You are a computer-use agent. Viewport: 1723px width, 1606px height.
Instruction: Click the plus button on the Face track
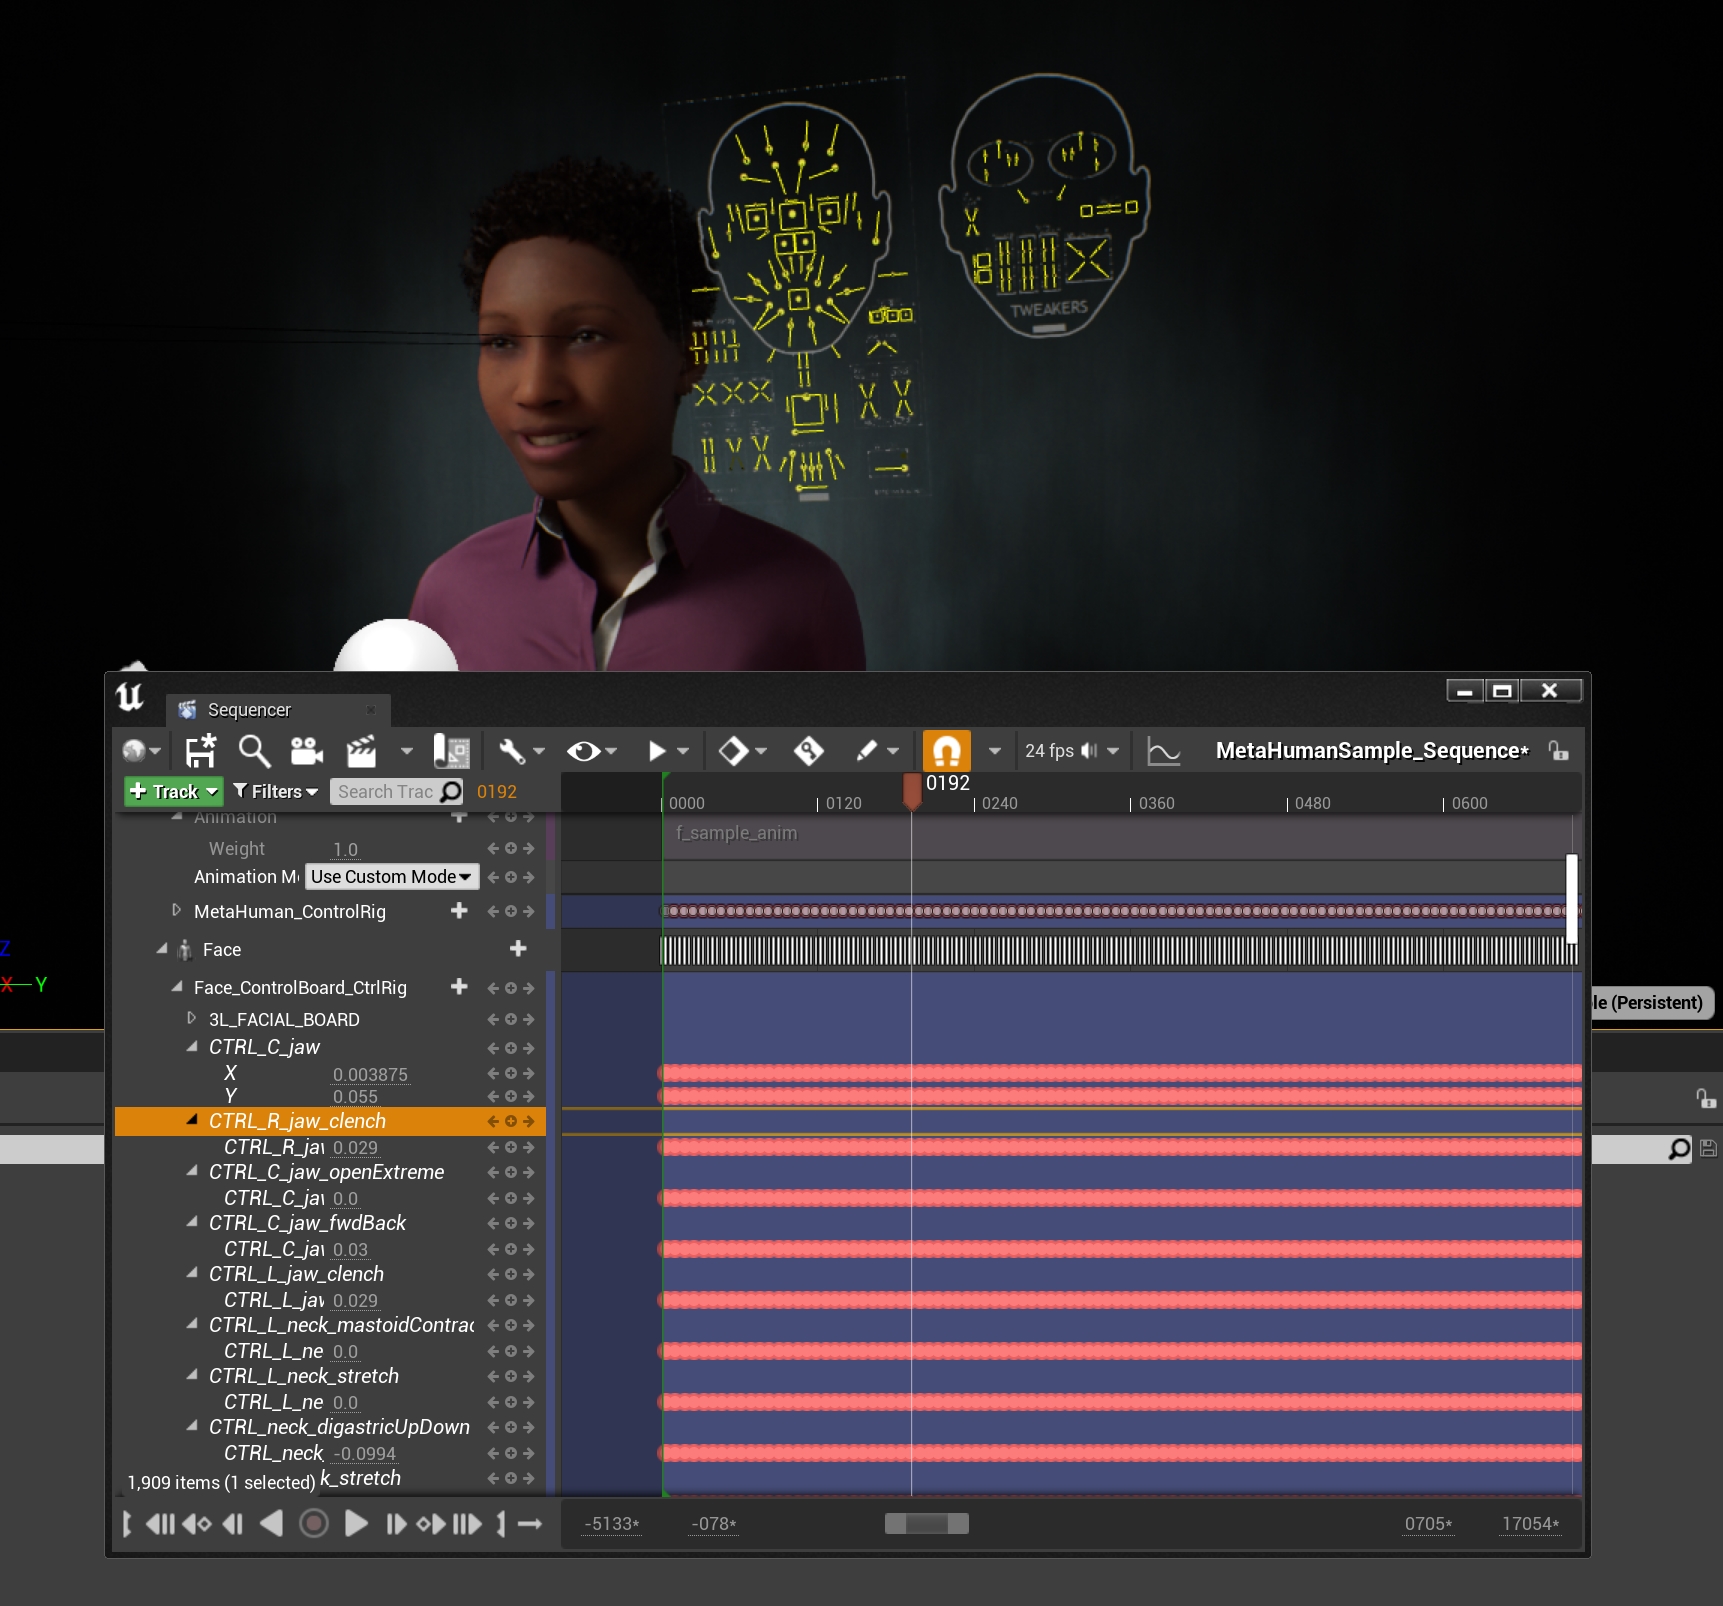click(518, 948)
